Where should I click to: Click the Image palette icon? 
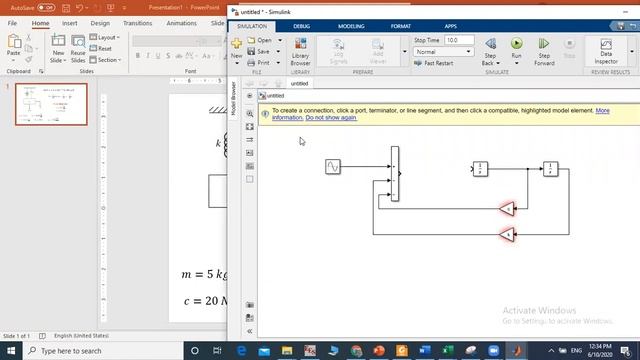pyautogui.click(x=250, y=153)
